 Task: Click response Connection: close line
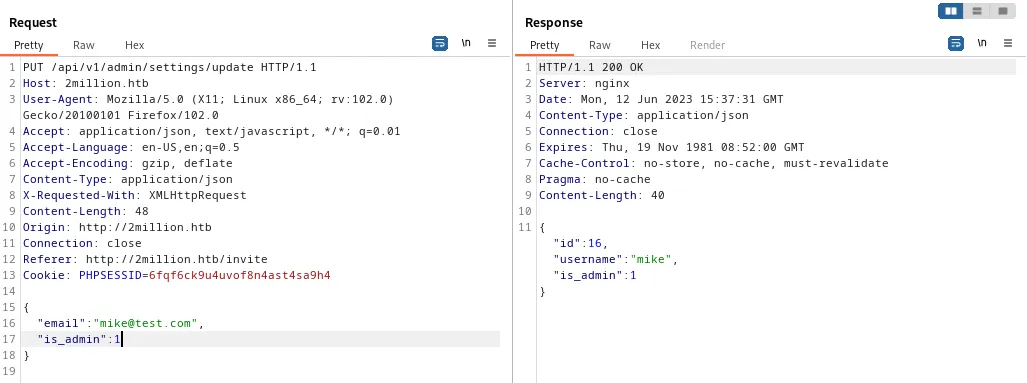pyautogui.click(x=598, y=131)
